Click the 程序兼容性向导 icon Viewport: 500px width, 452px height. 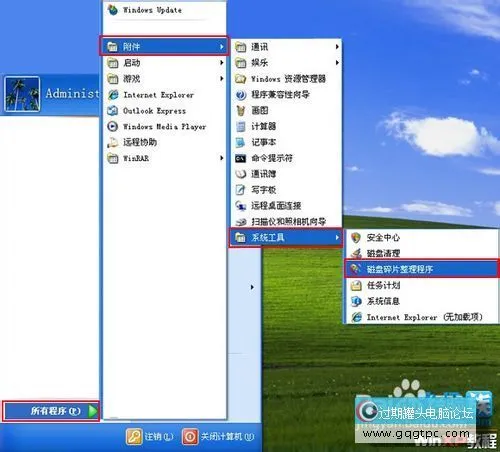point(241,95)
